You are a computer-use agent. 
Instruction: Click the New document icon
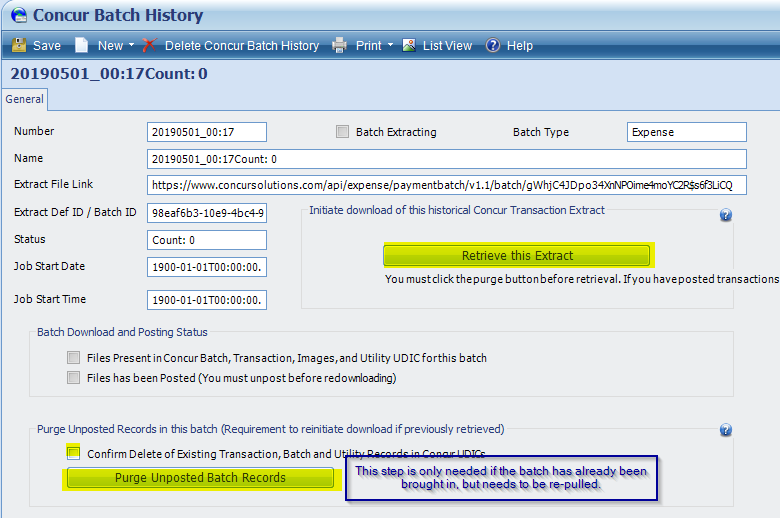click(x=81, y=45)
